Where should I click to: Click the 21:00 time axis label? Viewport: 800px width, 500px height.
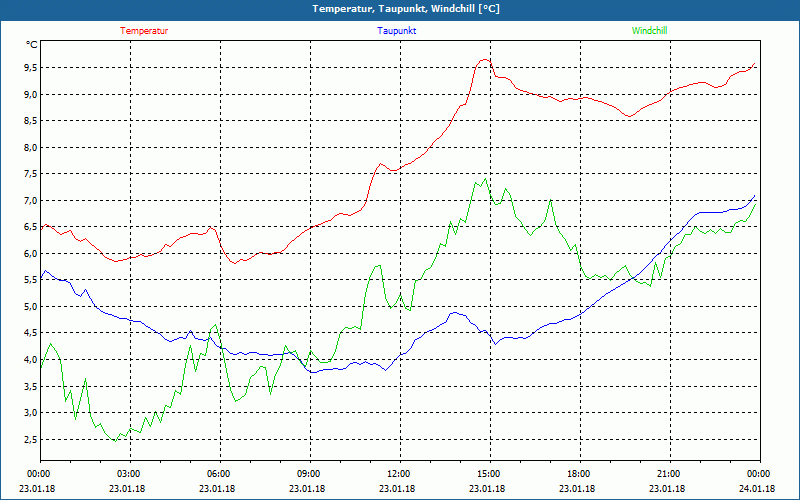[670, 474]
